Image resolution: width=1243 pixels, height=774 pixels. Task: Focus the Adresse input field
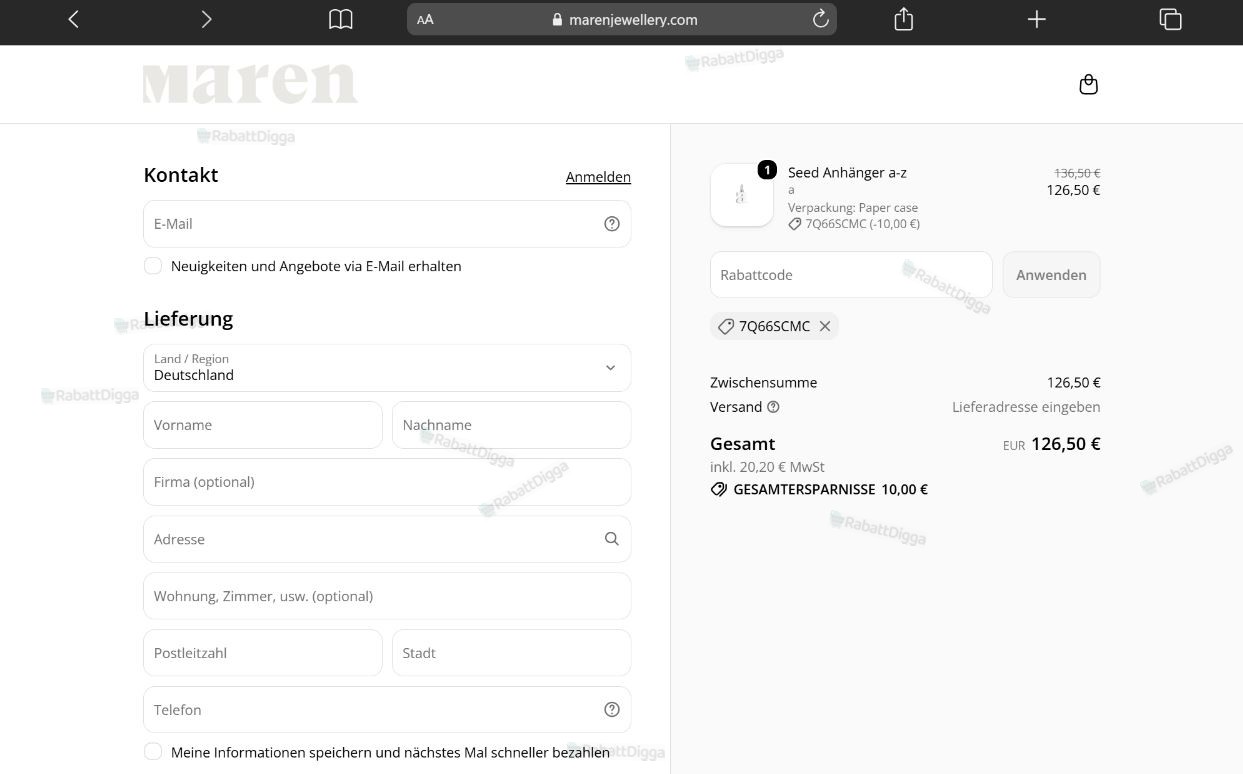pos(387,539)
